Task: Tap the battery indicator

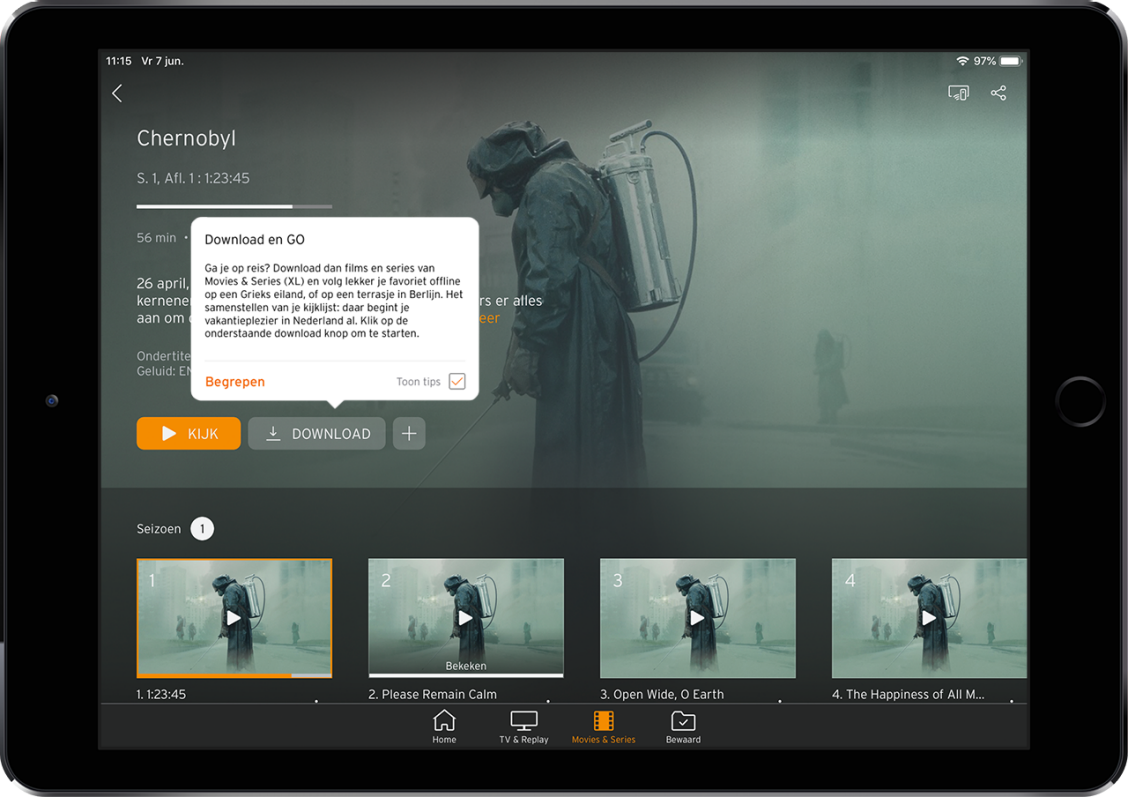Action: pyautogui.click(x=1010, y=61)
